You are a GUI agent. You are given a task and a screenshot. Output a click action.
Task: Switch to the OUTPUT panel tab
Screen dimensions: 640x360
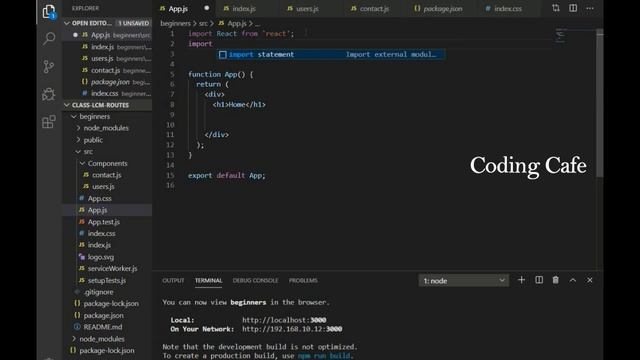(173, 280)
